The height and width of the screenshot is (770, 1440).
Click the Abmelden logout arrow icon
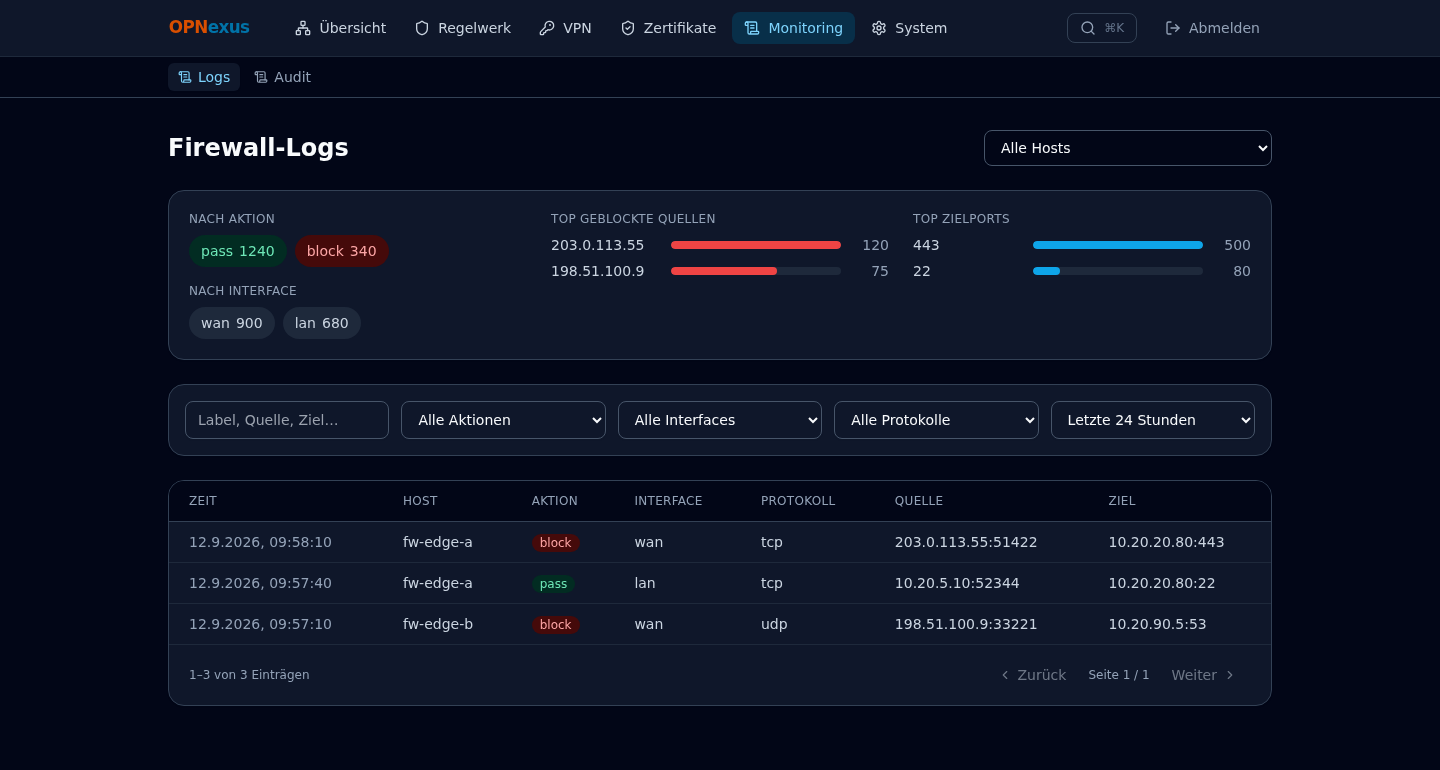pos(1173,28)
